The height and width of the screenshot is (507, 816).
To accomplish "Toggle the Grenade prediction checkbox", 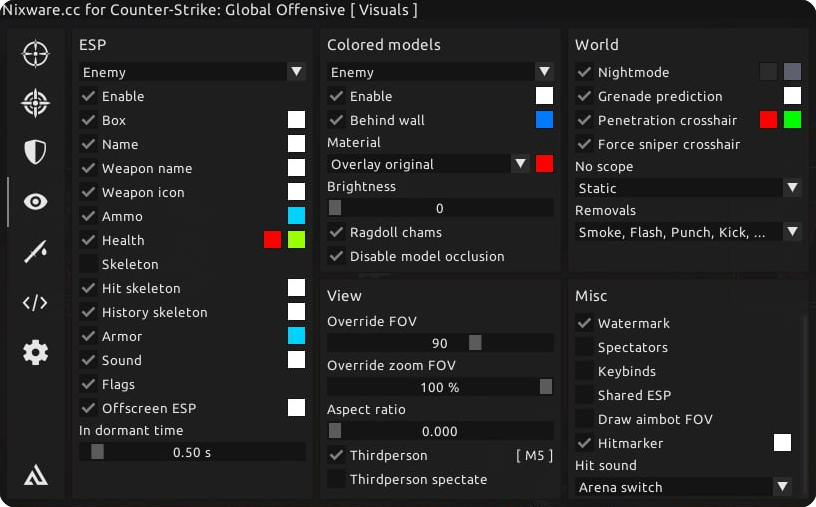I will [x=584, y=96].
